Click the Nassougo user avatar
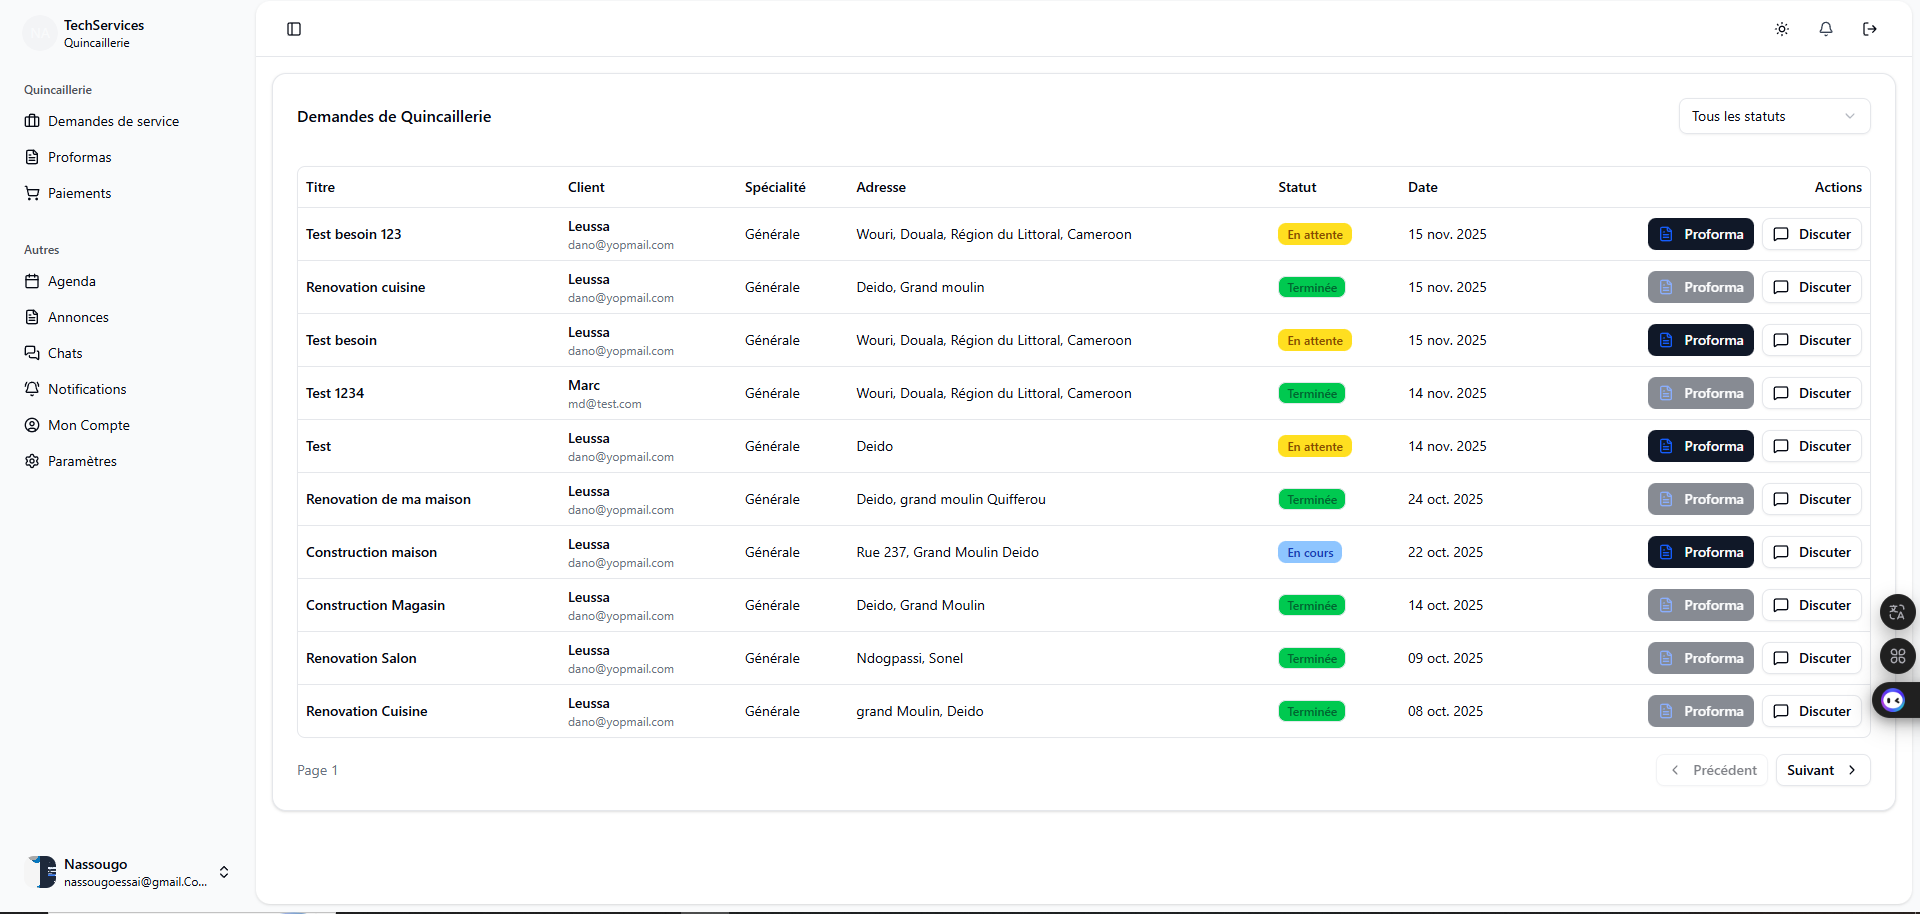Viewport: 1920px width, 914px height. [x=41, y=872]
